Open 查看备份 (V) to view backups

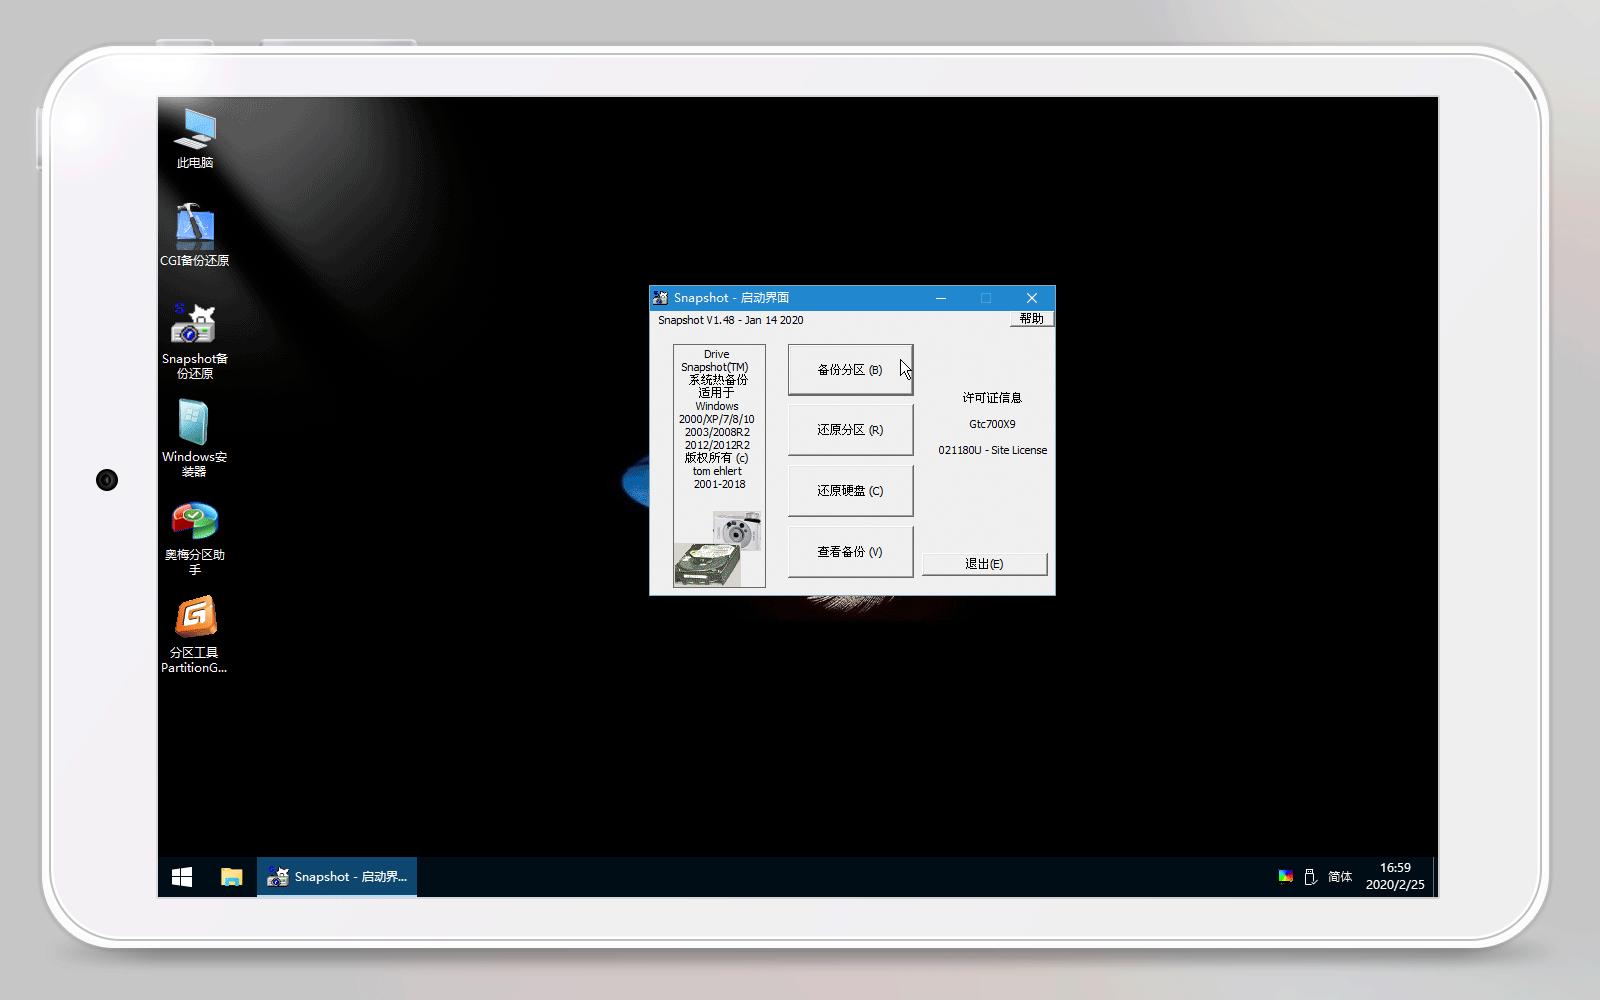coord(850,552)
